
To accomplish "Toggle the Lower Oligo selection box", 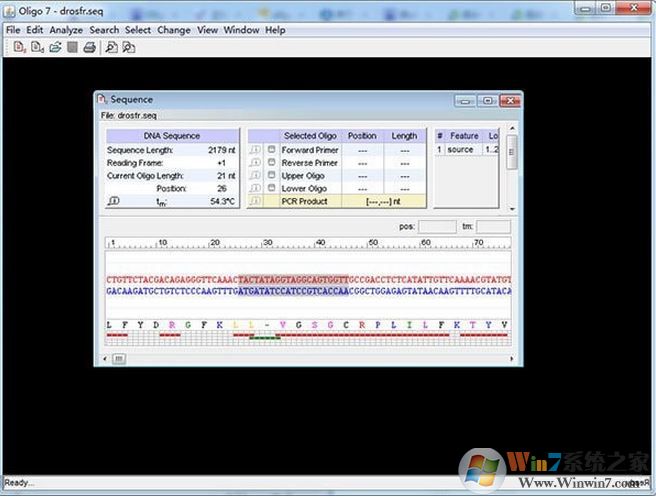I will pos(271,188).
